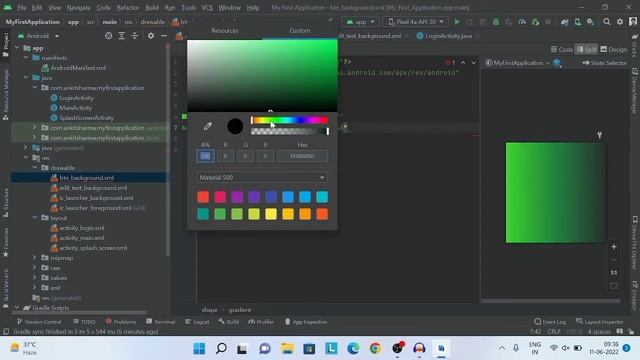Open the Logcat tool window
640x360 pixels.
coord(197,322)
